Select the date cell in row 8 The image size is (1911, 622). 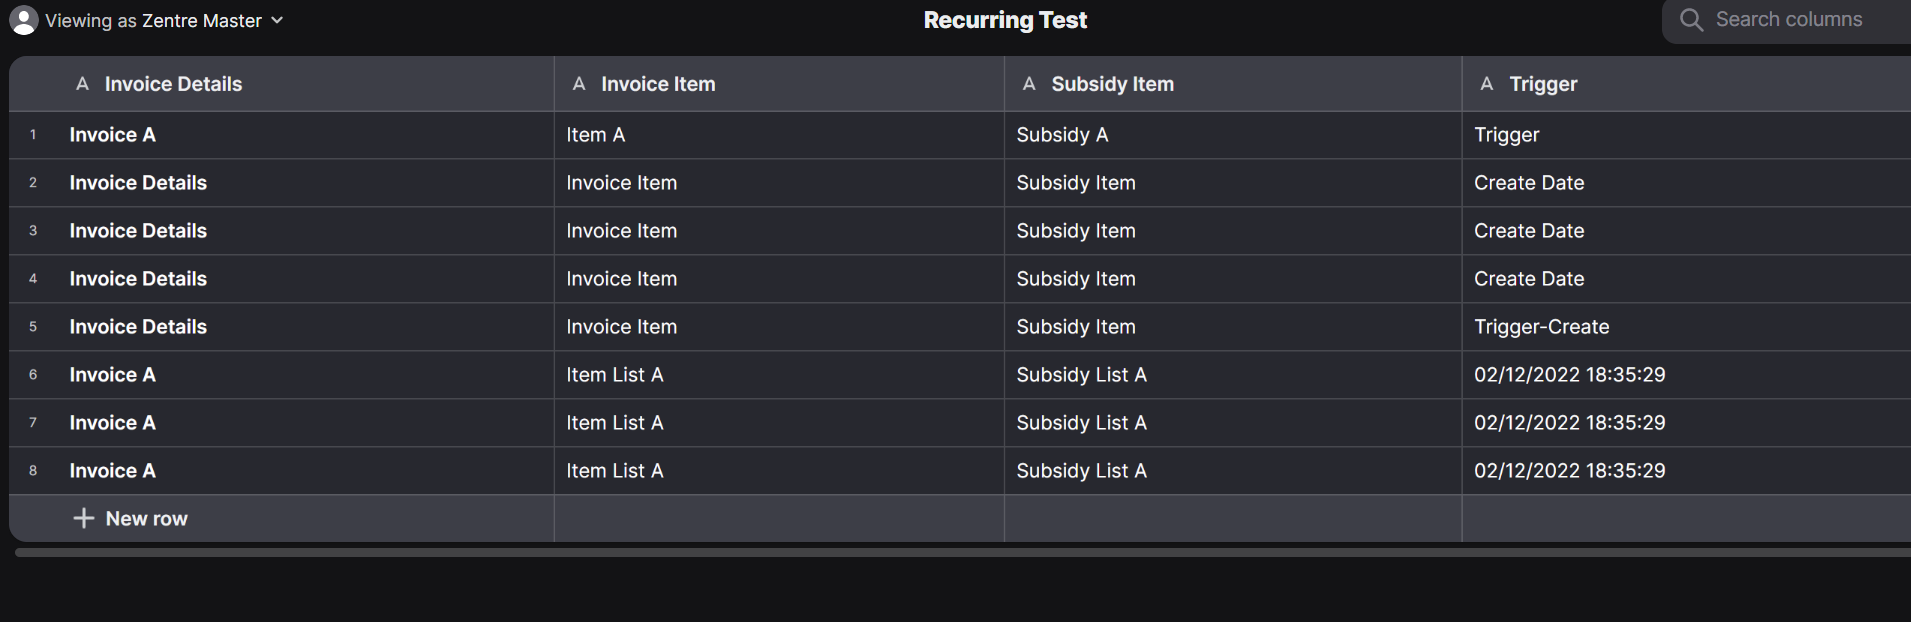1686,471
